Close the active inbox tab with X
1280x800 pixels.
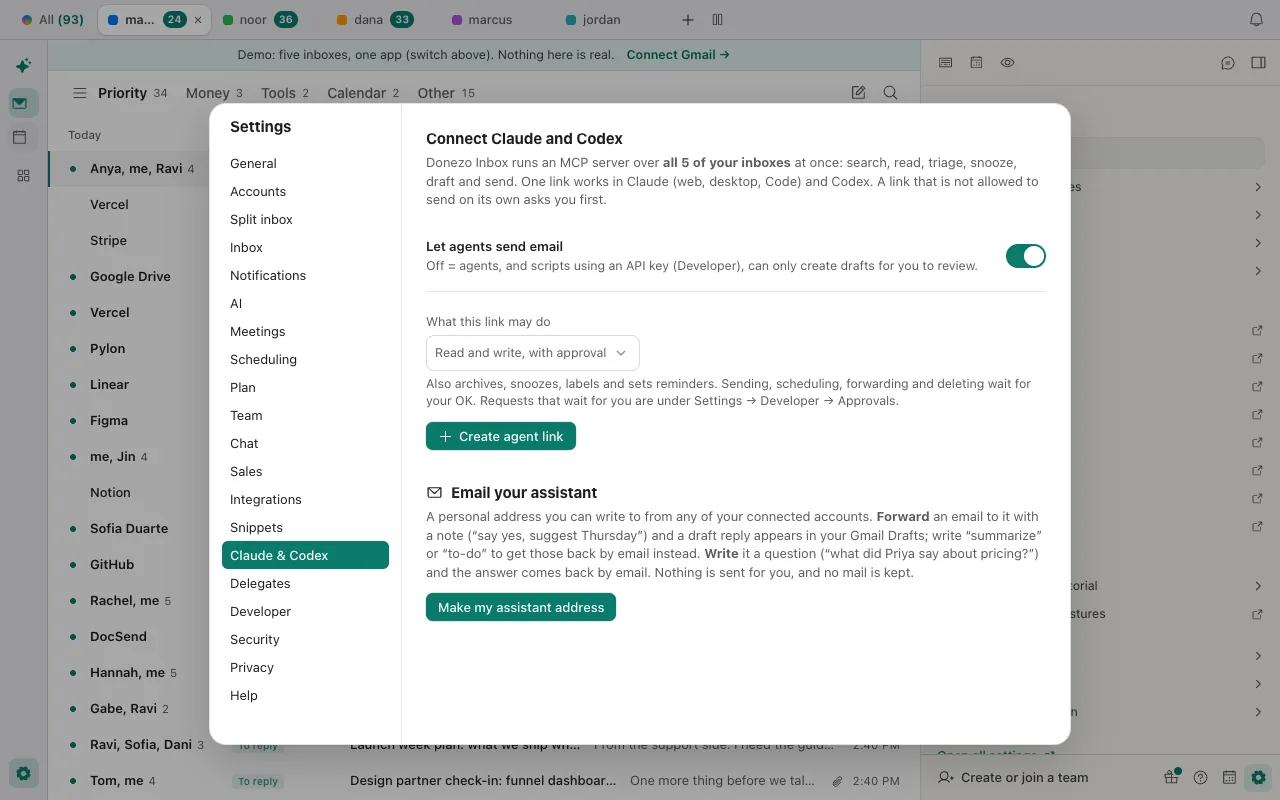[x=198, y=20]
